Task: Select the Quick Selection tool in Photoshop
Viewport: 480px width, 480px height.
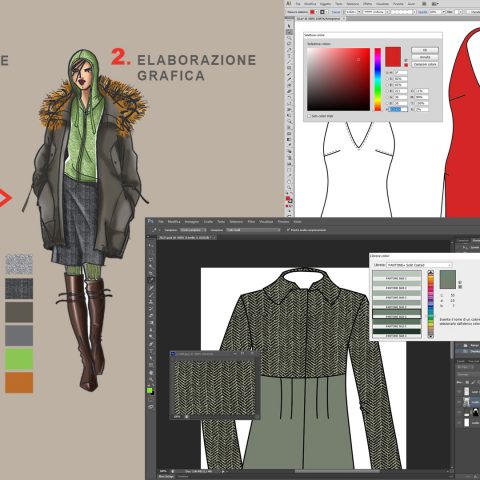Action: [x=151, y=266]
